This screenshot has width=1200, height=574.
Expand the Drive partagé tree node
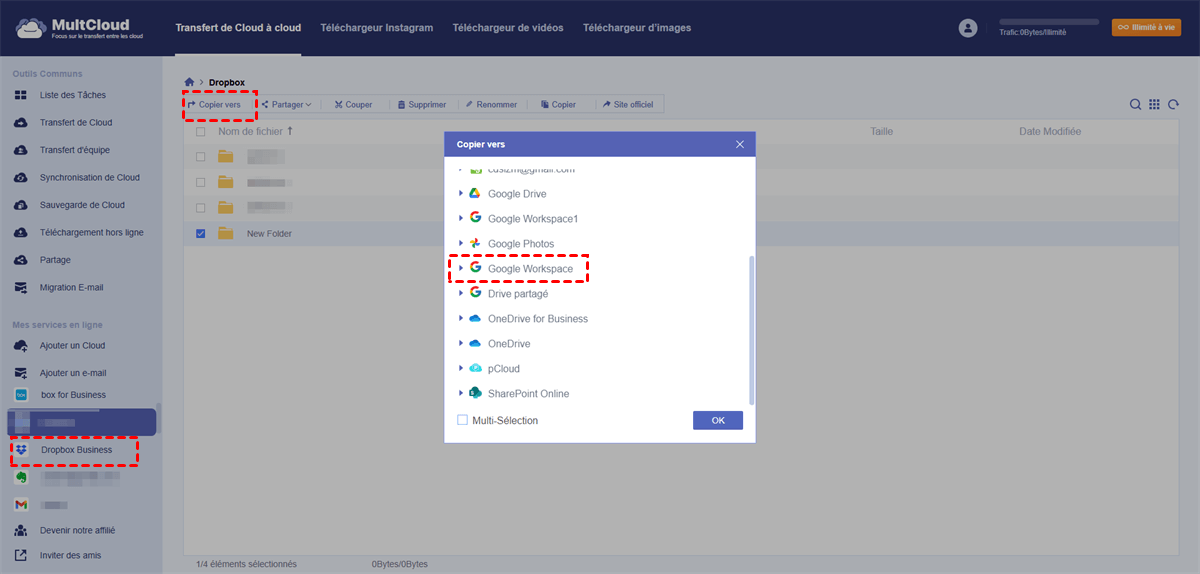click(461, 293)
